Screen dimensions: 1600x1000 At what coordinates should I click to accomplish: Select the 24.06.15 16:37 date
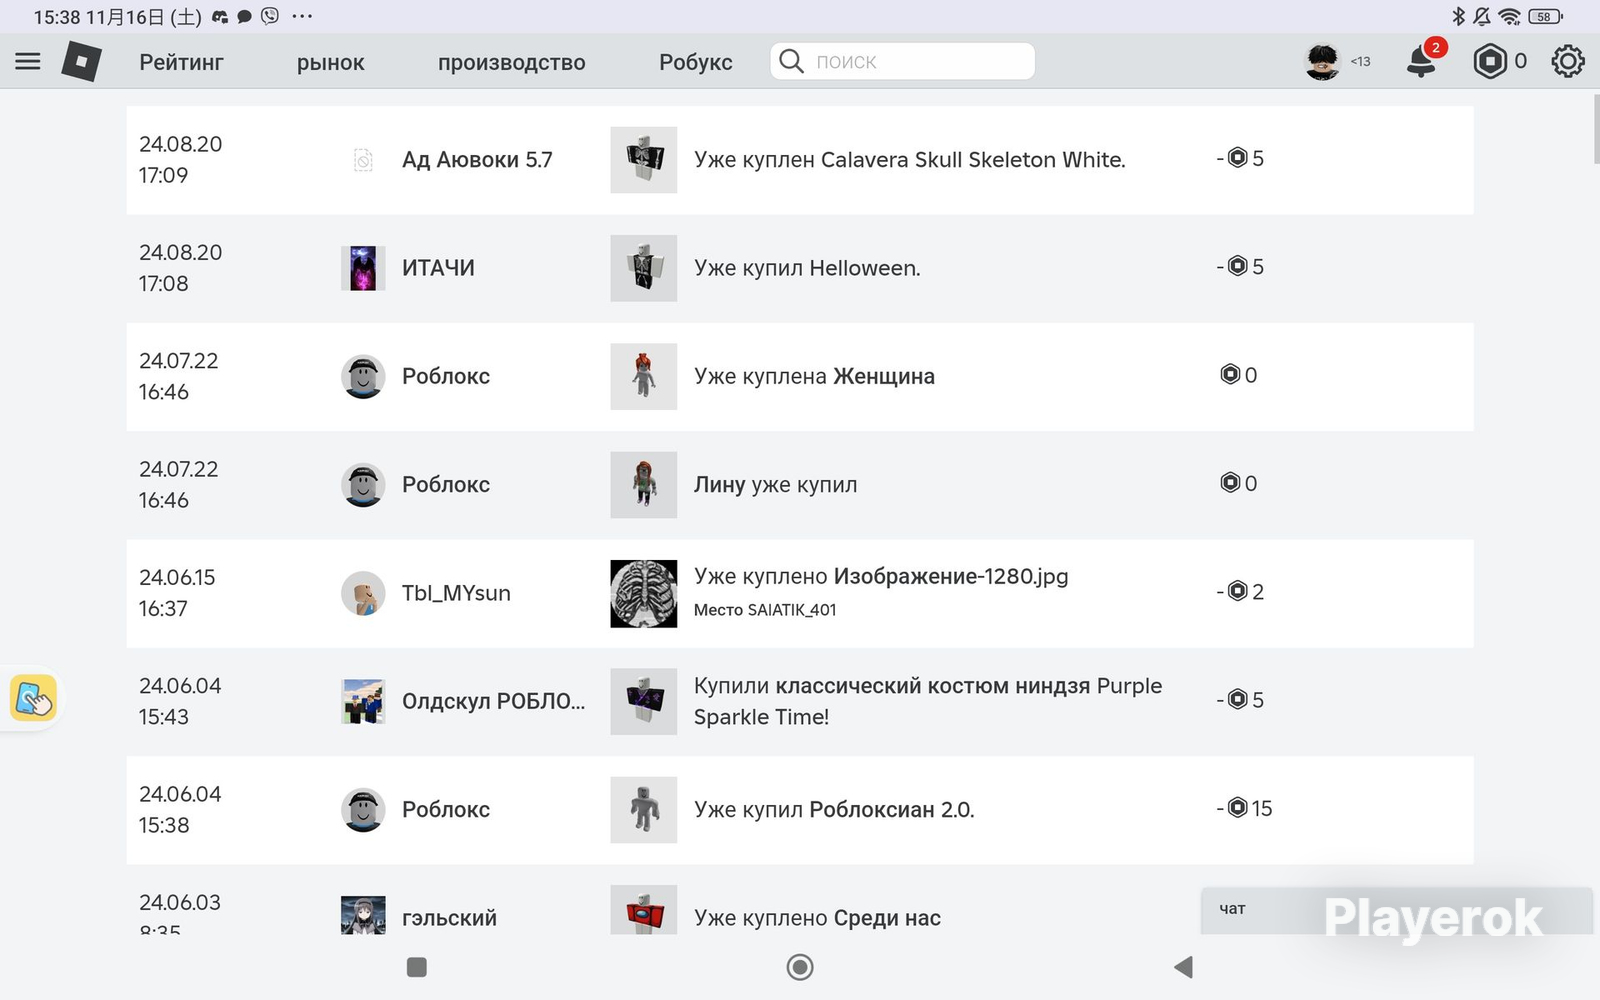pos(177,593)
